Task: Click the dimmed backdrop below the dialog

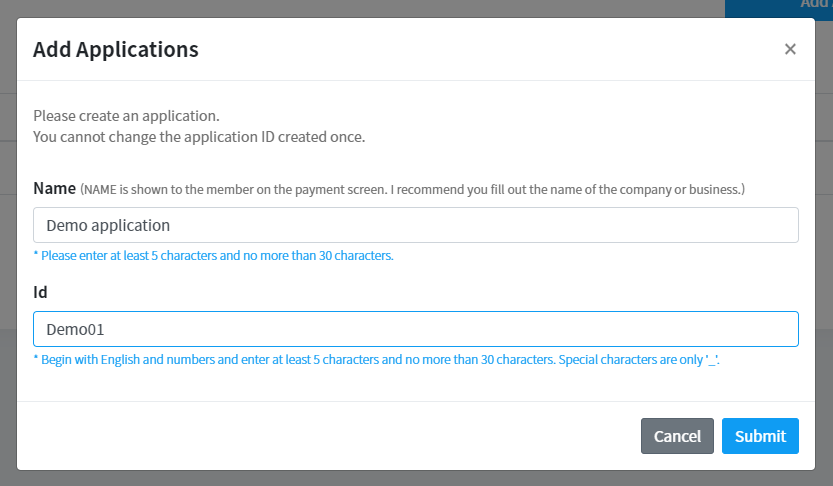Action: [x=416, y=478]
